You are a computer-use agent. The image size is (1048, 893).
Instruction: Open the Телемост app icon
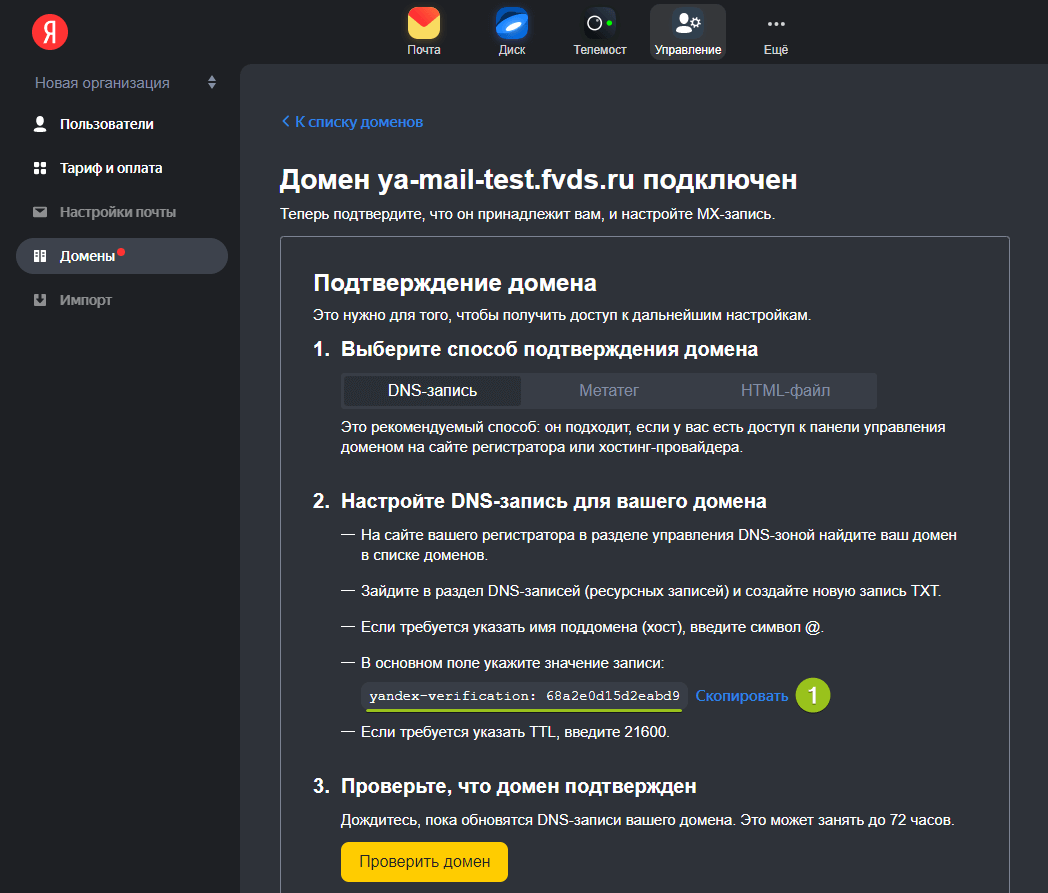tap(600, 23)
